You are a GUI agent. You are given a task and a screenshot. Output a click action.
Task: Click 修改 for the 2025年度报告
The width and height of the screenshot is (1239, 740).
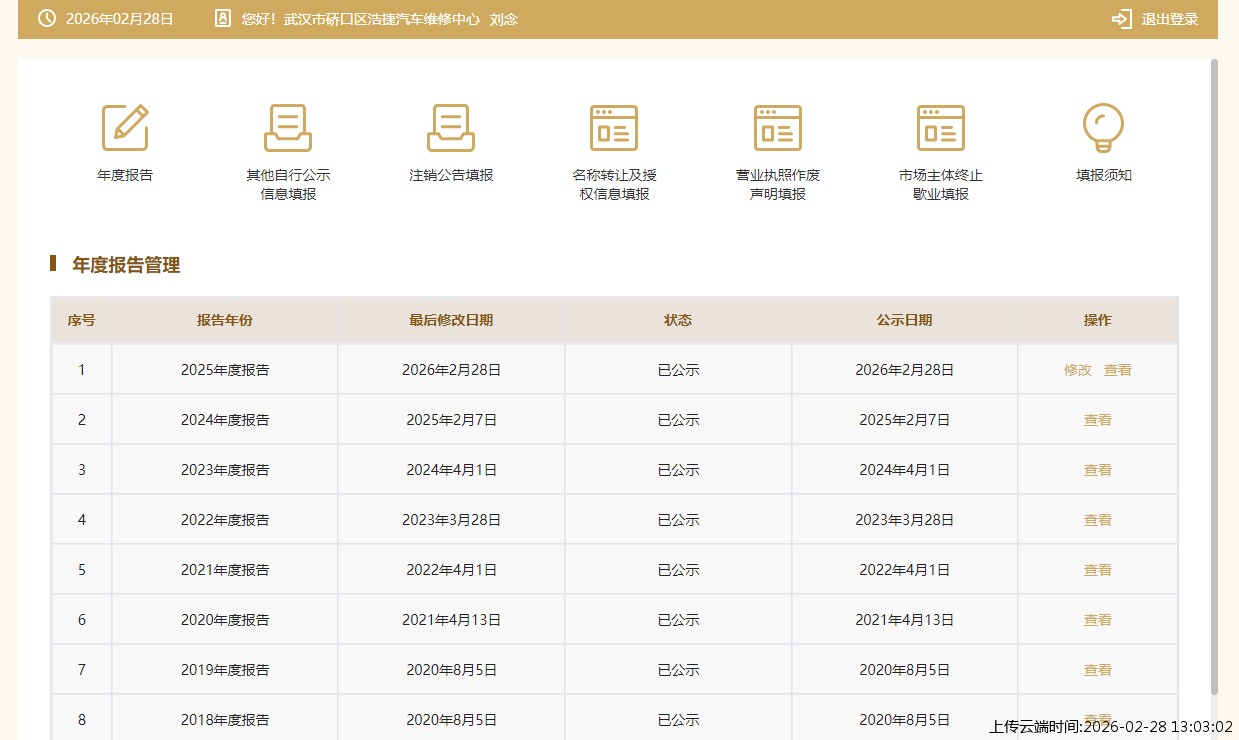(x=1078, y=370)
